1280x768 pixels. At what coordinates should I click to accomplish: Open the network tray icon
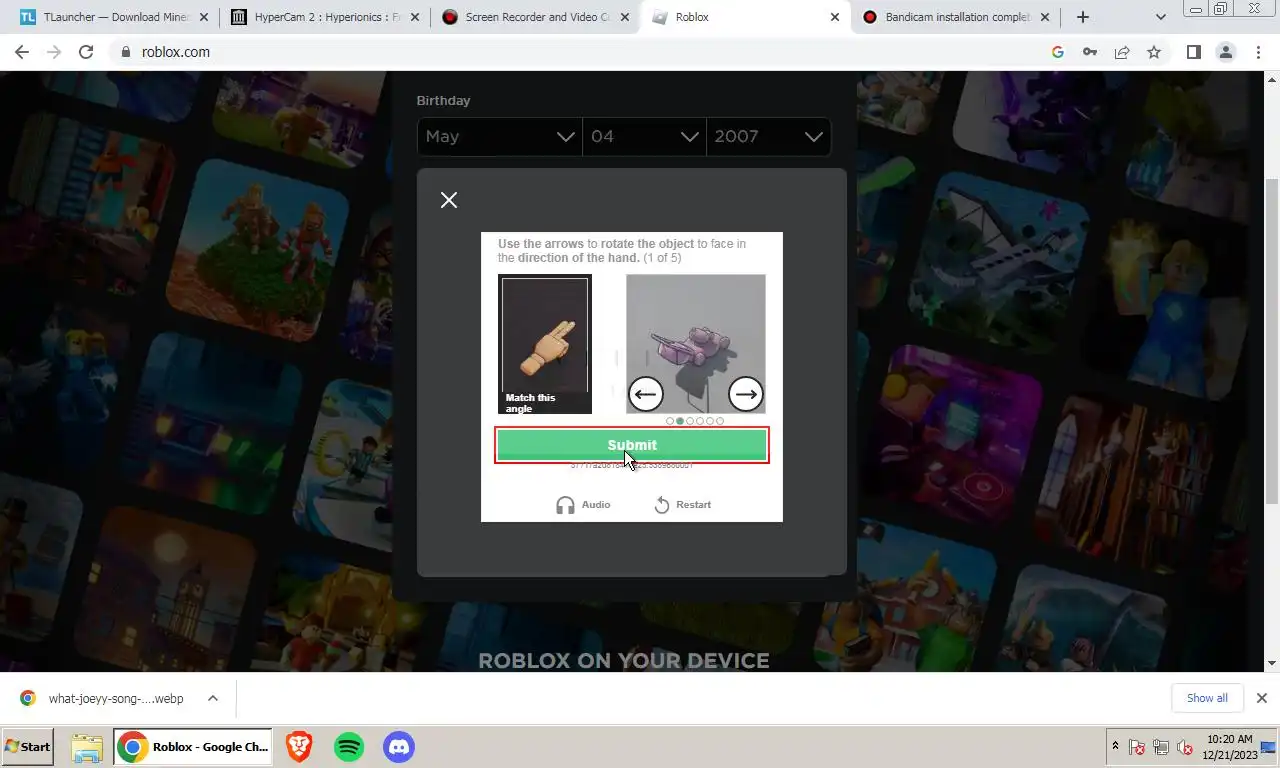tap(1161, 747)
